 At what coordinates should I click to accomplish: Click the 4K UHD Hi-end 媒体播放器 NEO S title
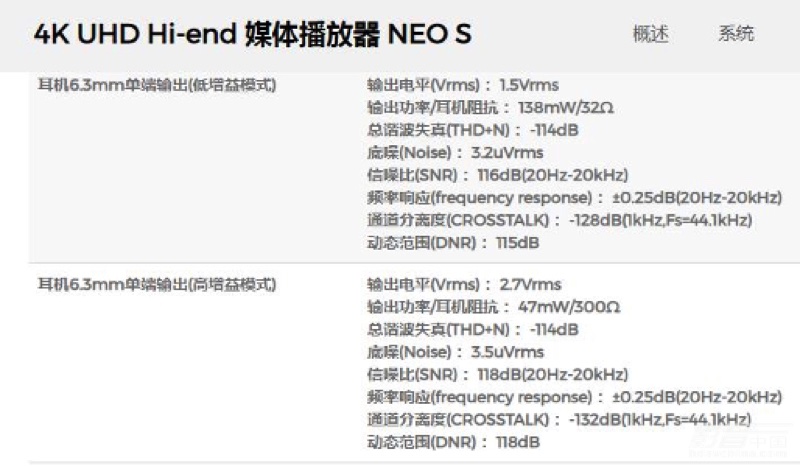[253, 34]
